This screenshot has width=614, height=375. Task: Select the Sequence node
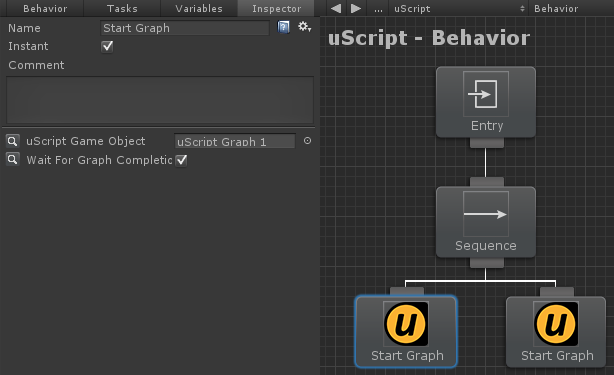pos(486,222)
